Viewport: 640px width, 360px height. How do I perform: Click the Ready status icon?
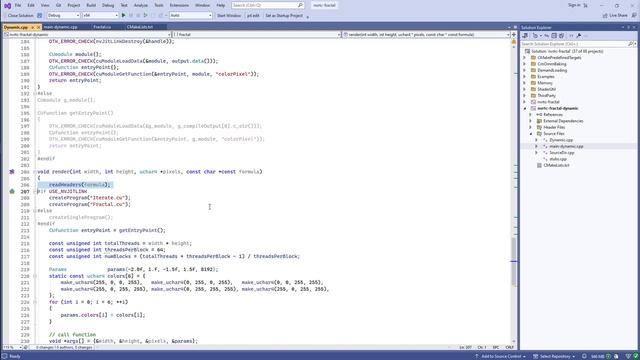tap(4, 356)
